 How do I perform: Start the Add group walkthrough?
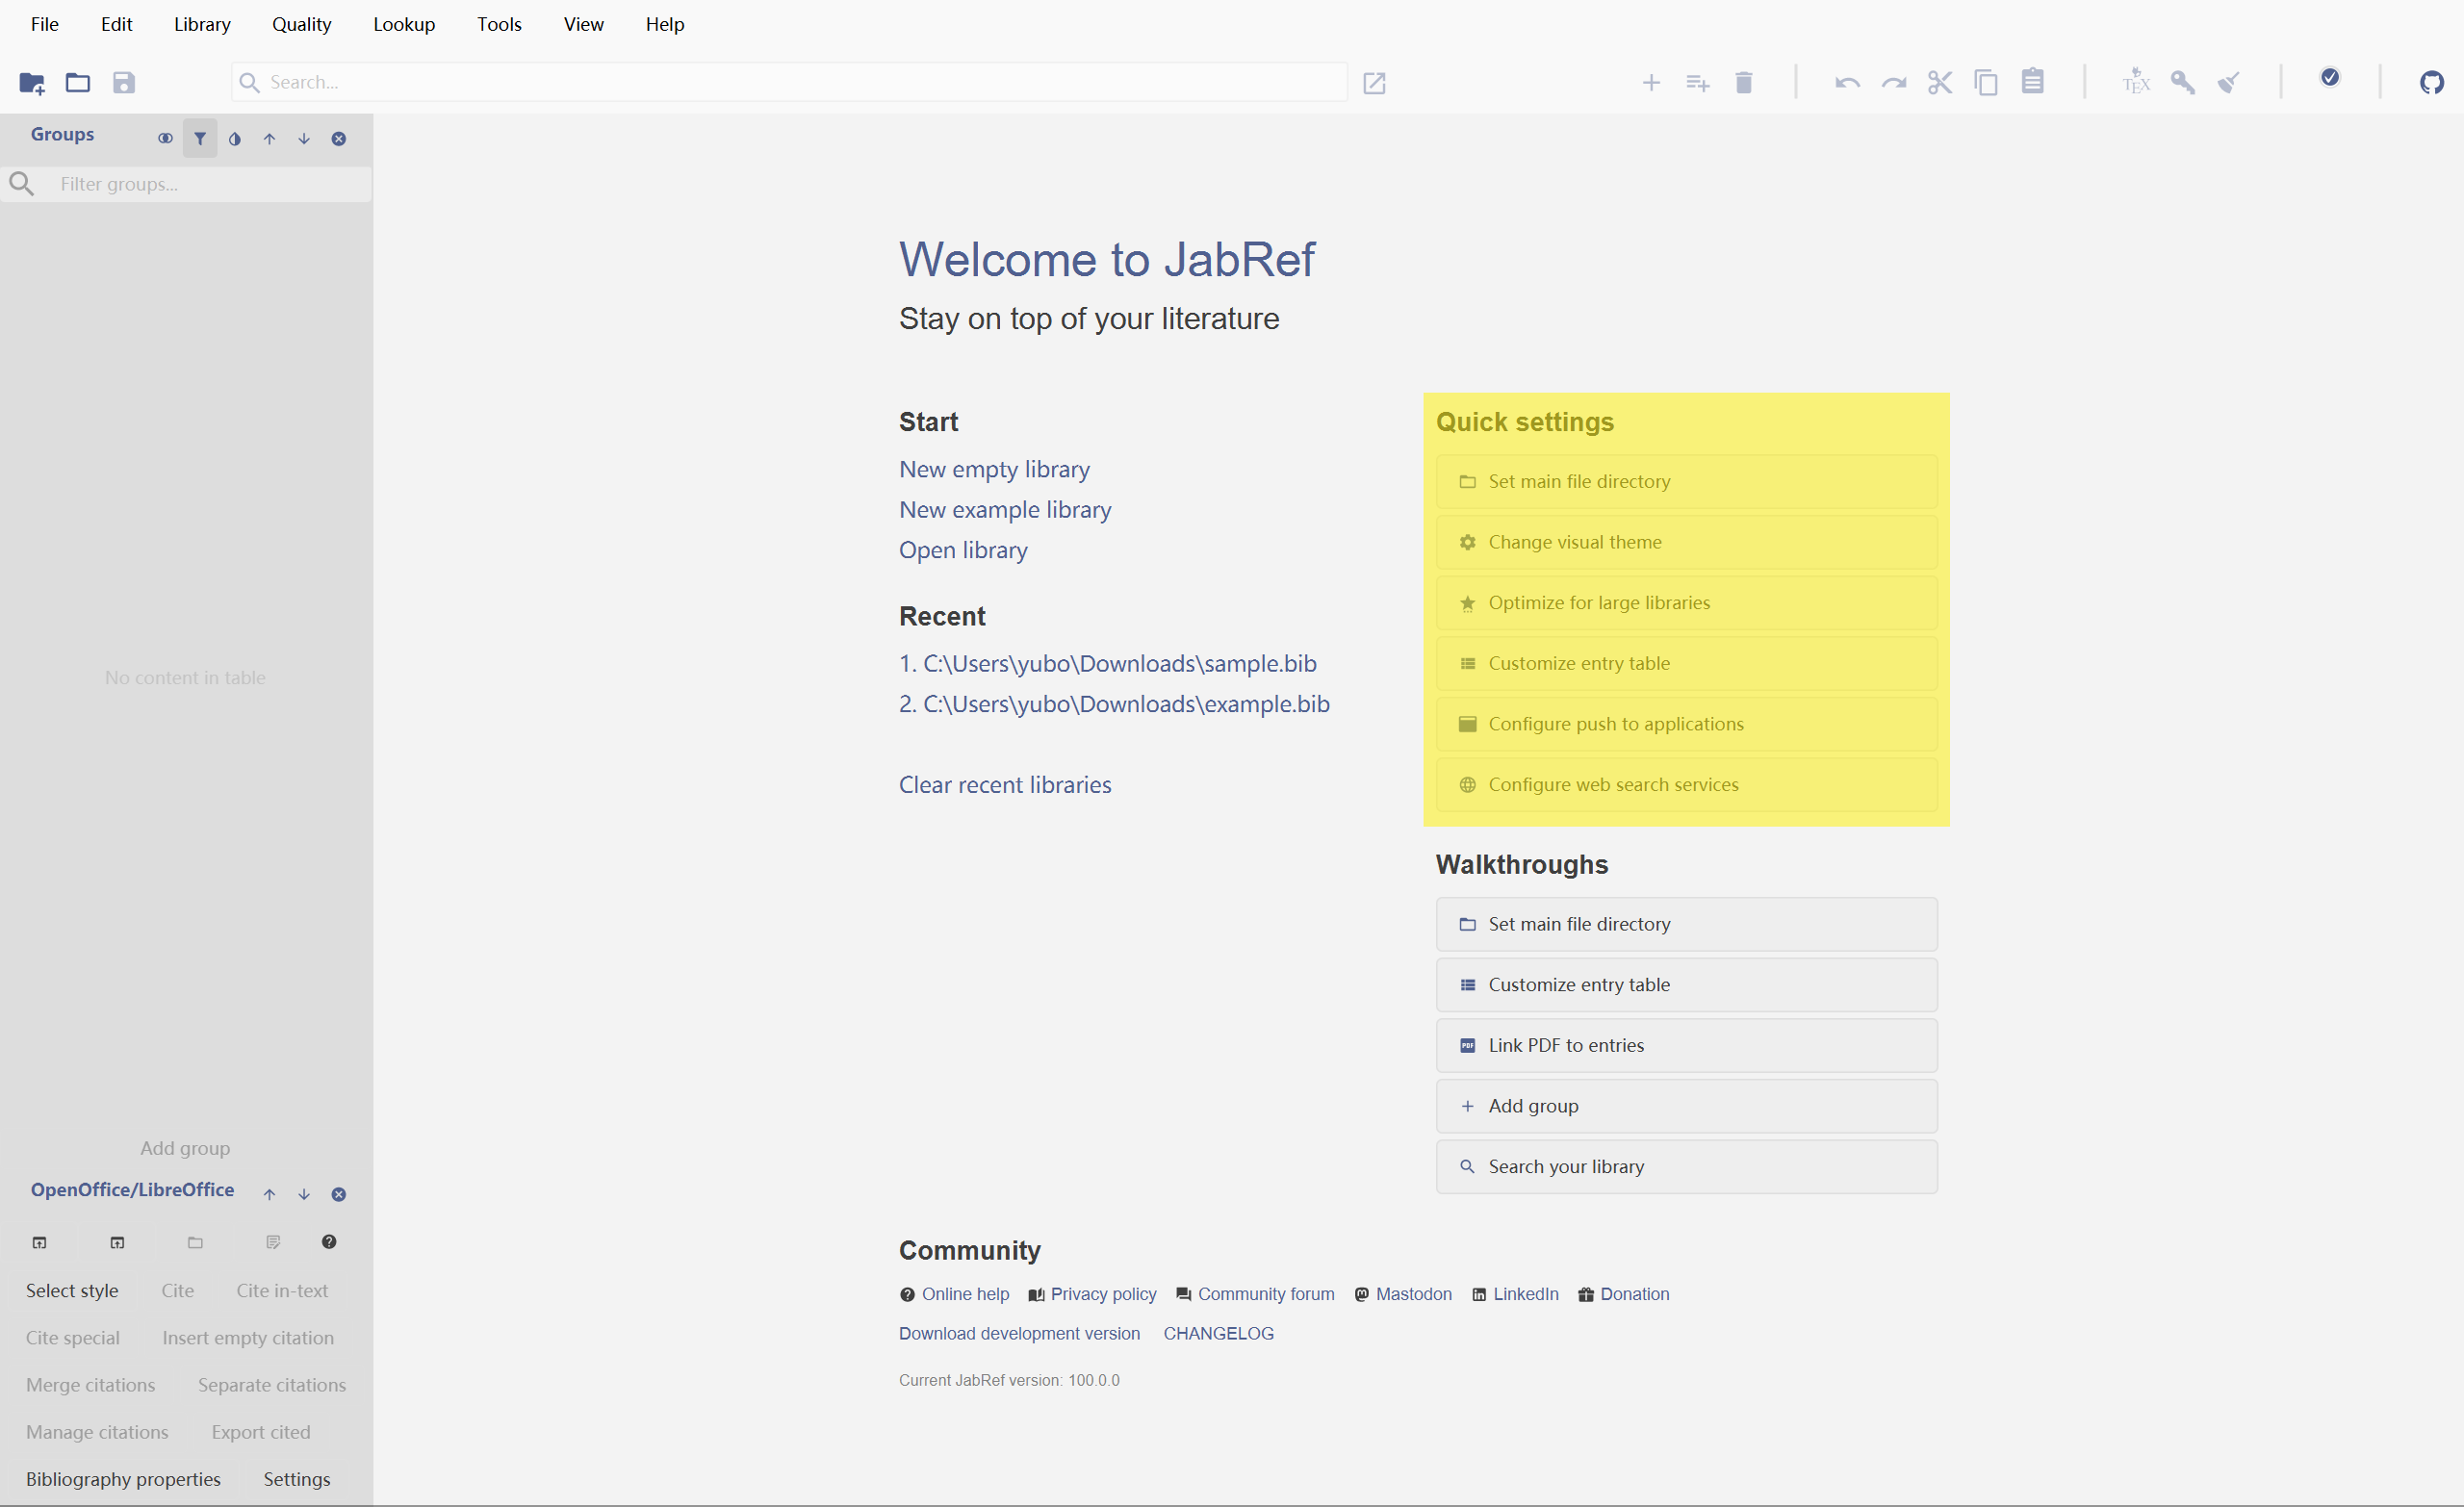click(x=1687, y=1106)
